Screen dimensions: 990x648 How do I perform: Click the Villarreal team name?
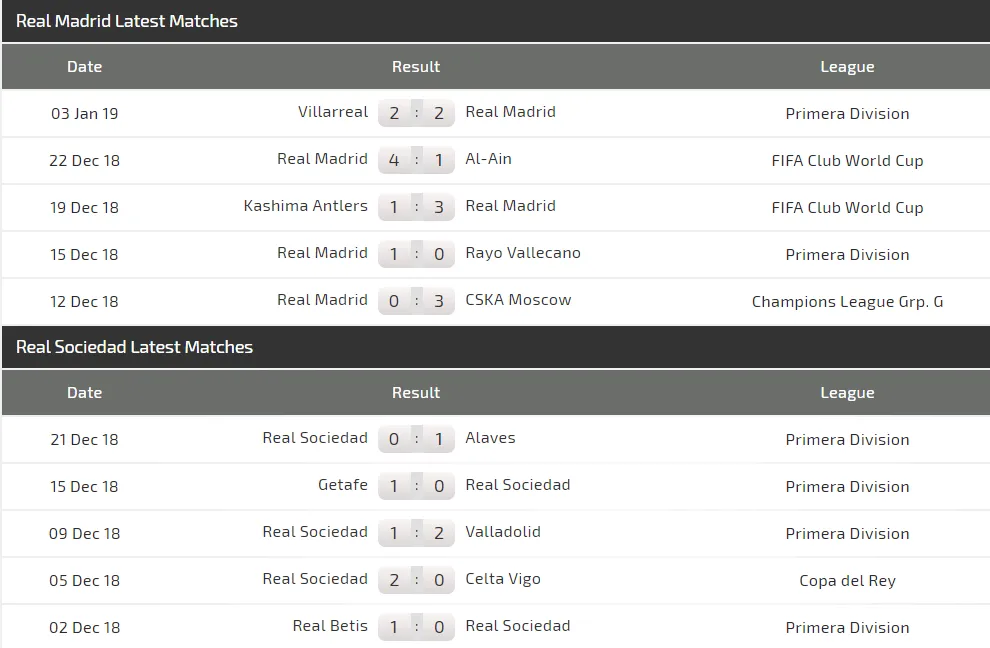point(333,112)
